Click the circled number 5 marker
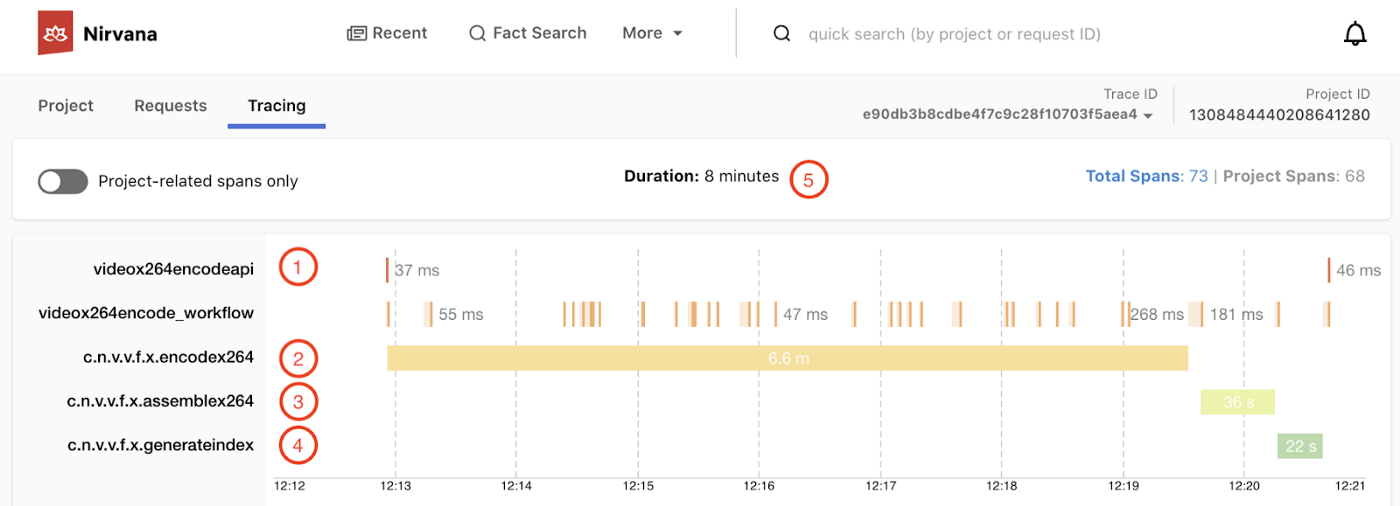The width and height of the screenshot is (1400, 506). (x=809, y=180)
